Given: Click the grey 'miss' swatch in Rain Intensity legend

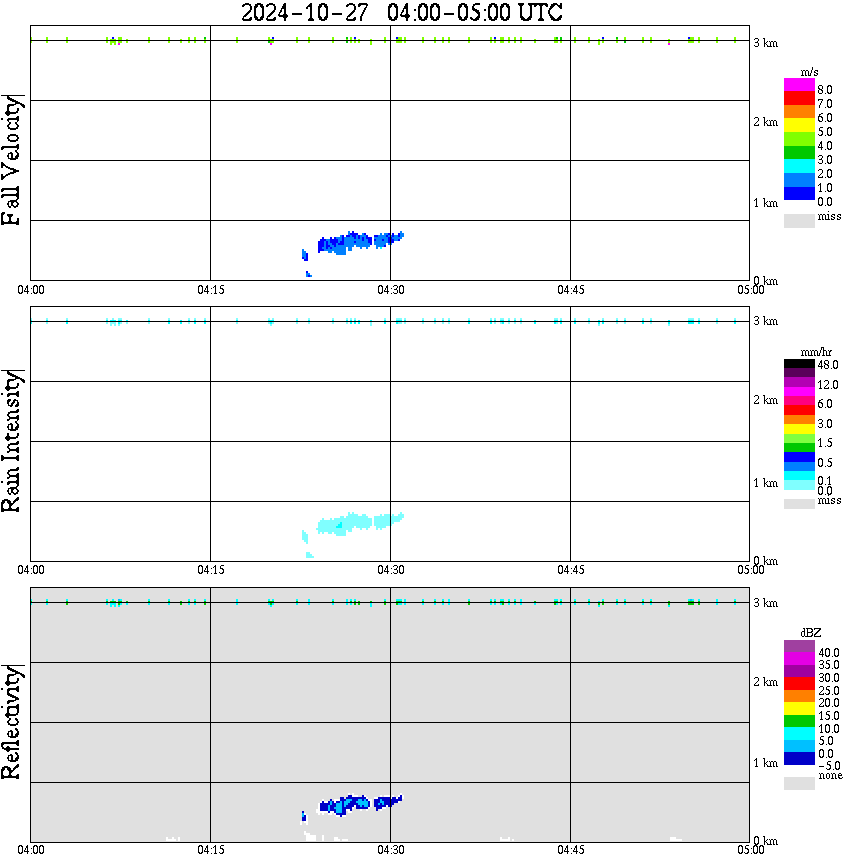Looking at the screenshot, I should point(799,504).
